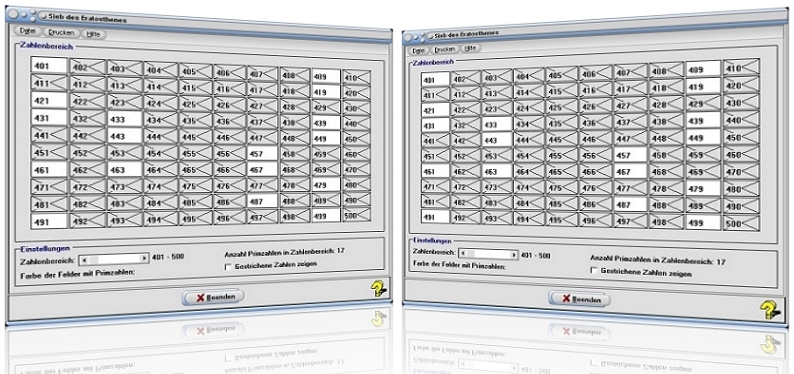The width and height of the screenshot is (794, 374).
Task: Select prime cell 457 in the left window grid
Action: 262,153
